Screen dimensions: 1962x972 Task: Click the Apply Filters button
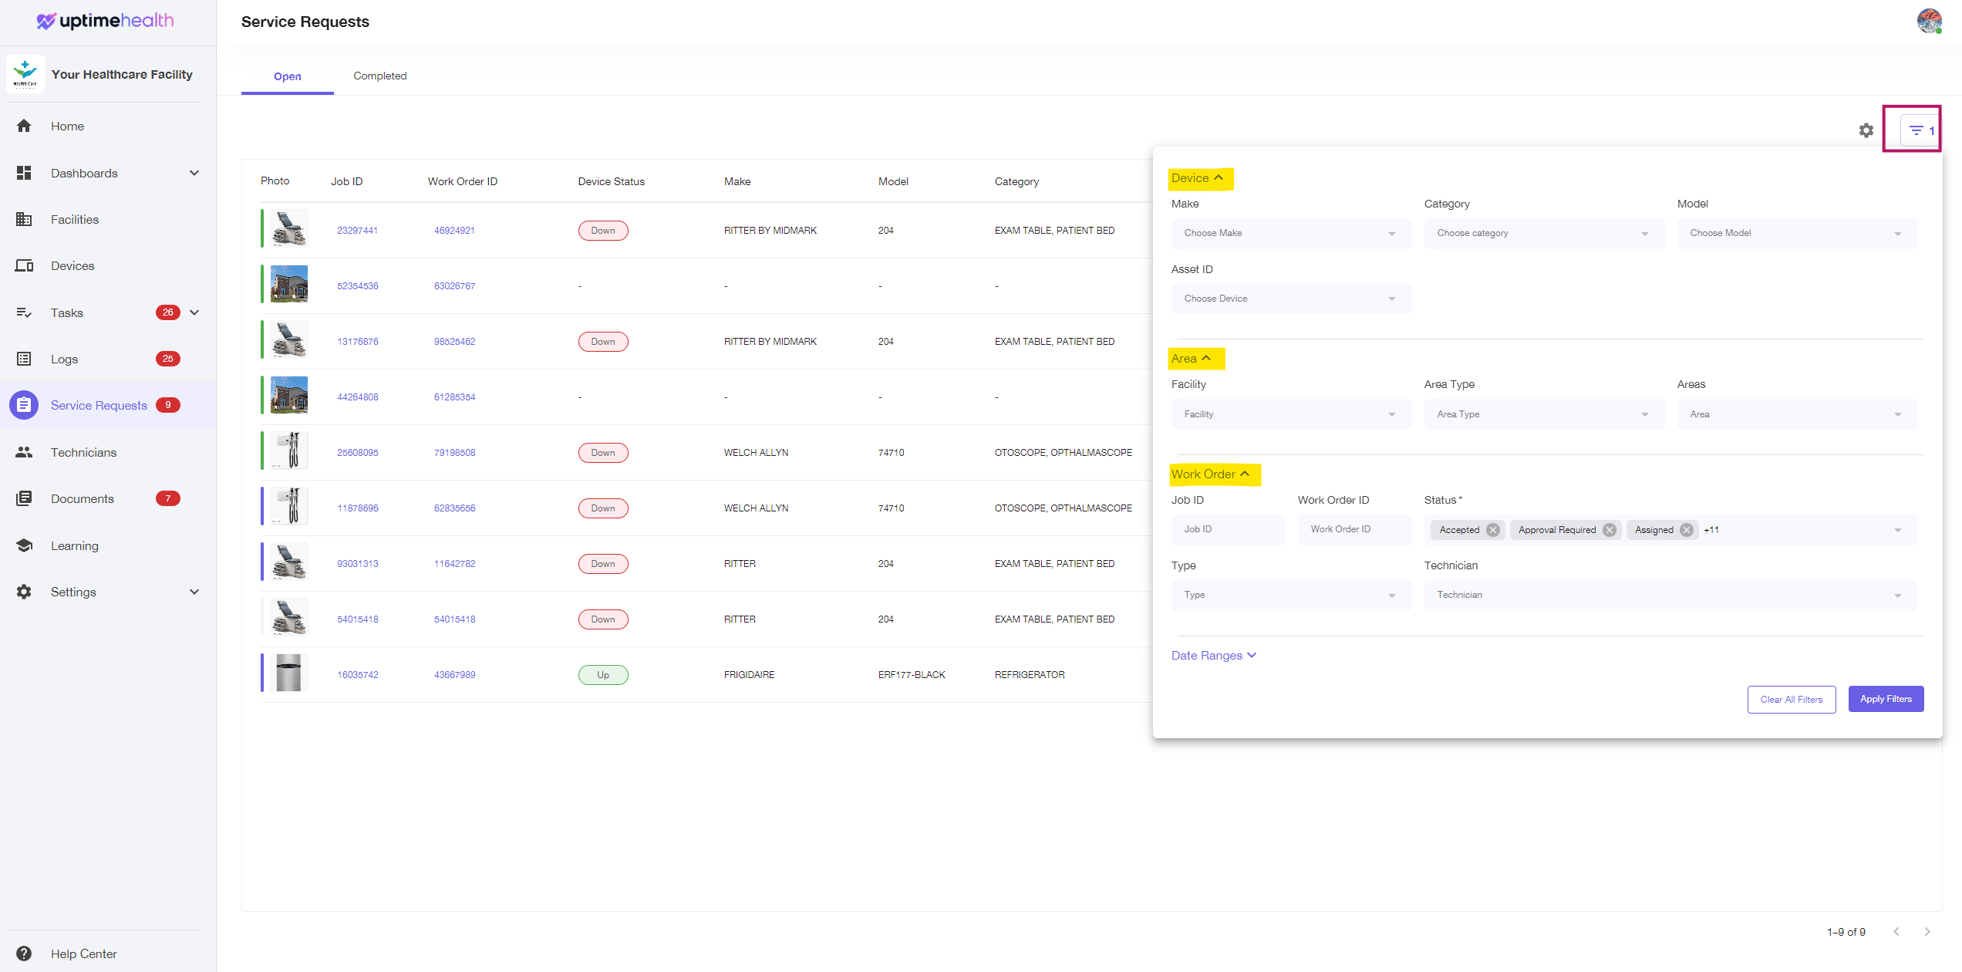[1885, 699]
